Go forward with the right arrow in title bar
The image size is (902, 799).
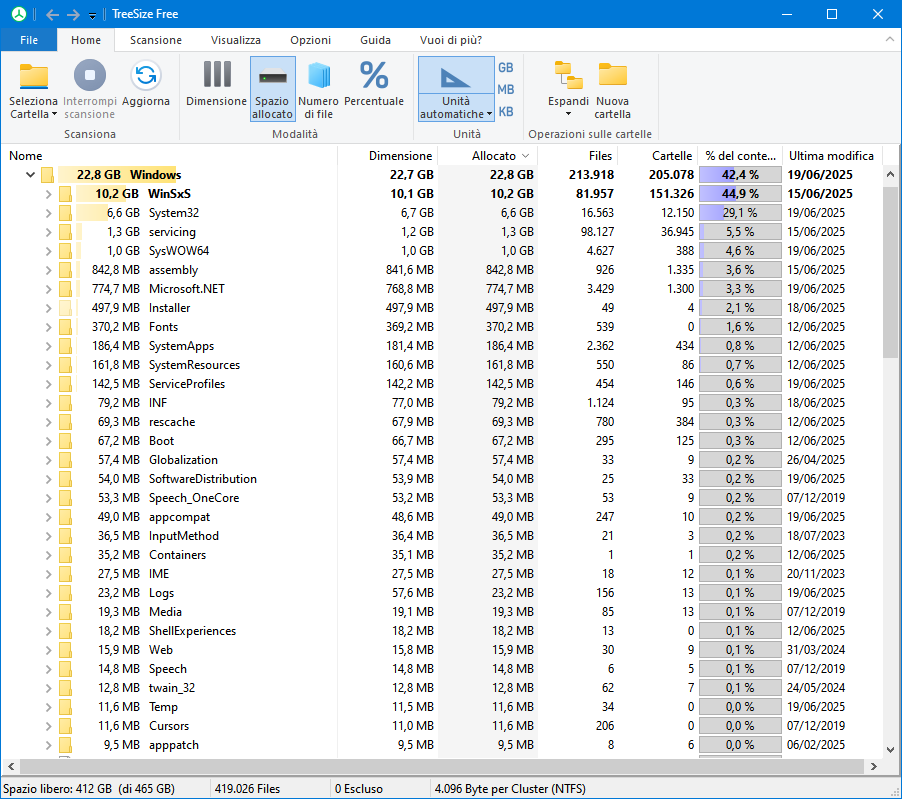click(x=73, y=14)
